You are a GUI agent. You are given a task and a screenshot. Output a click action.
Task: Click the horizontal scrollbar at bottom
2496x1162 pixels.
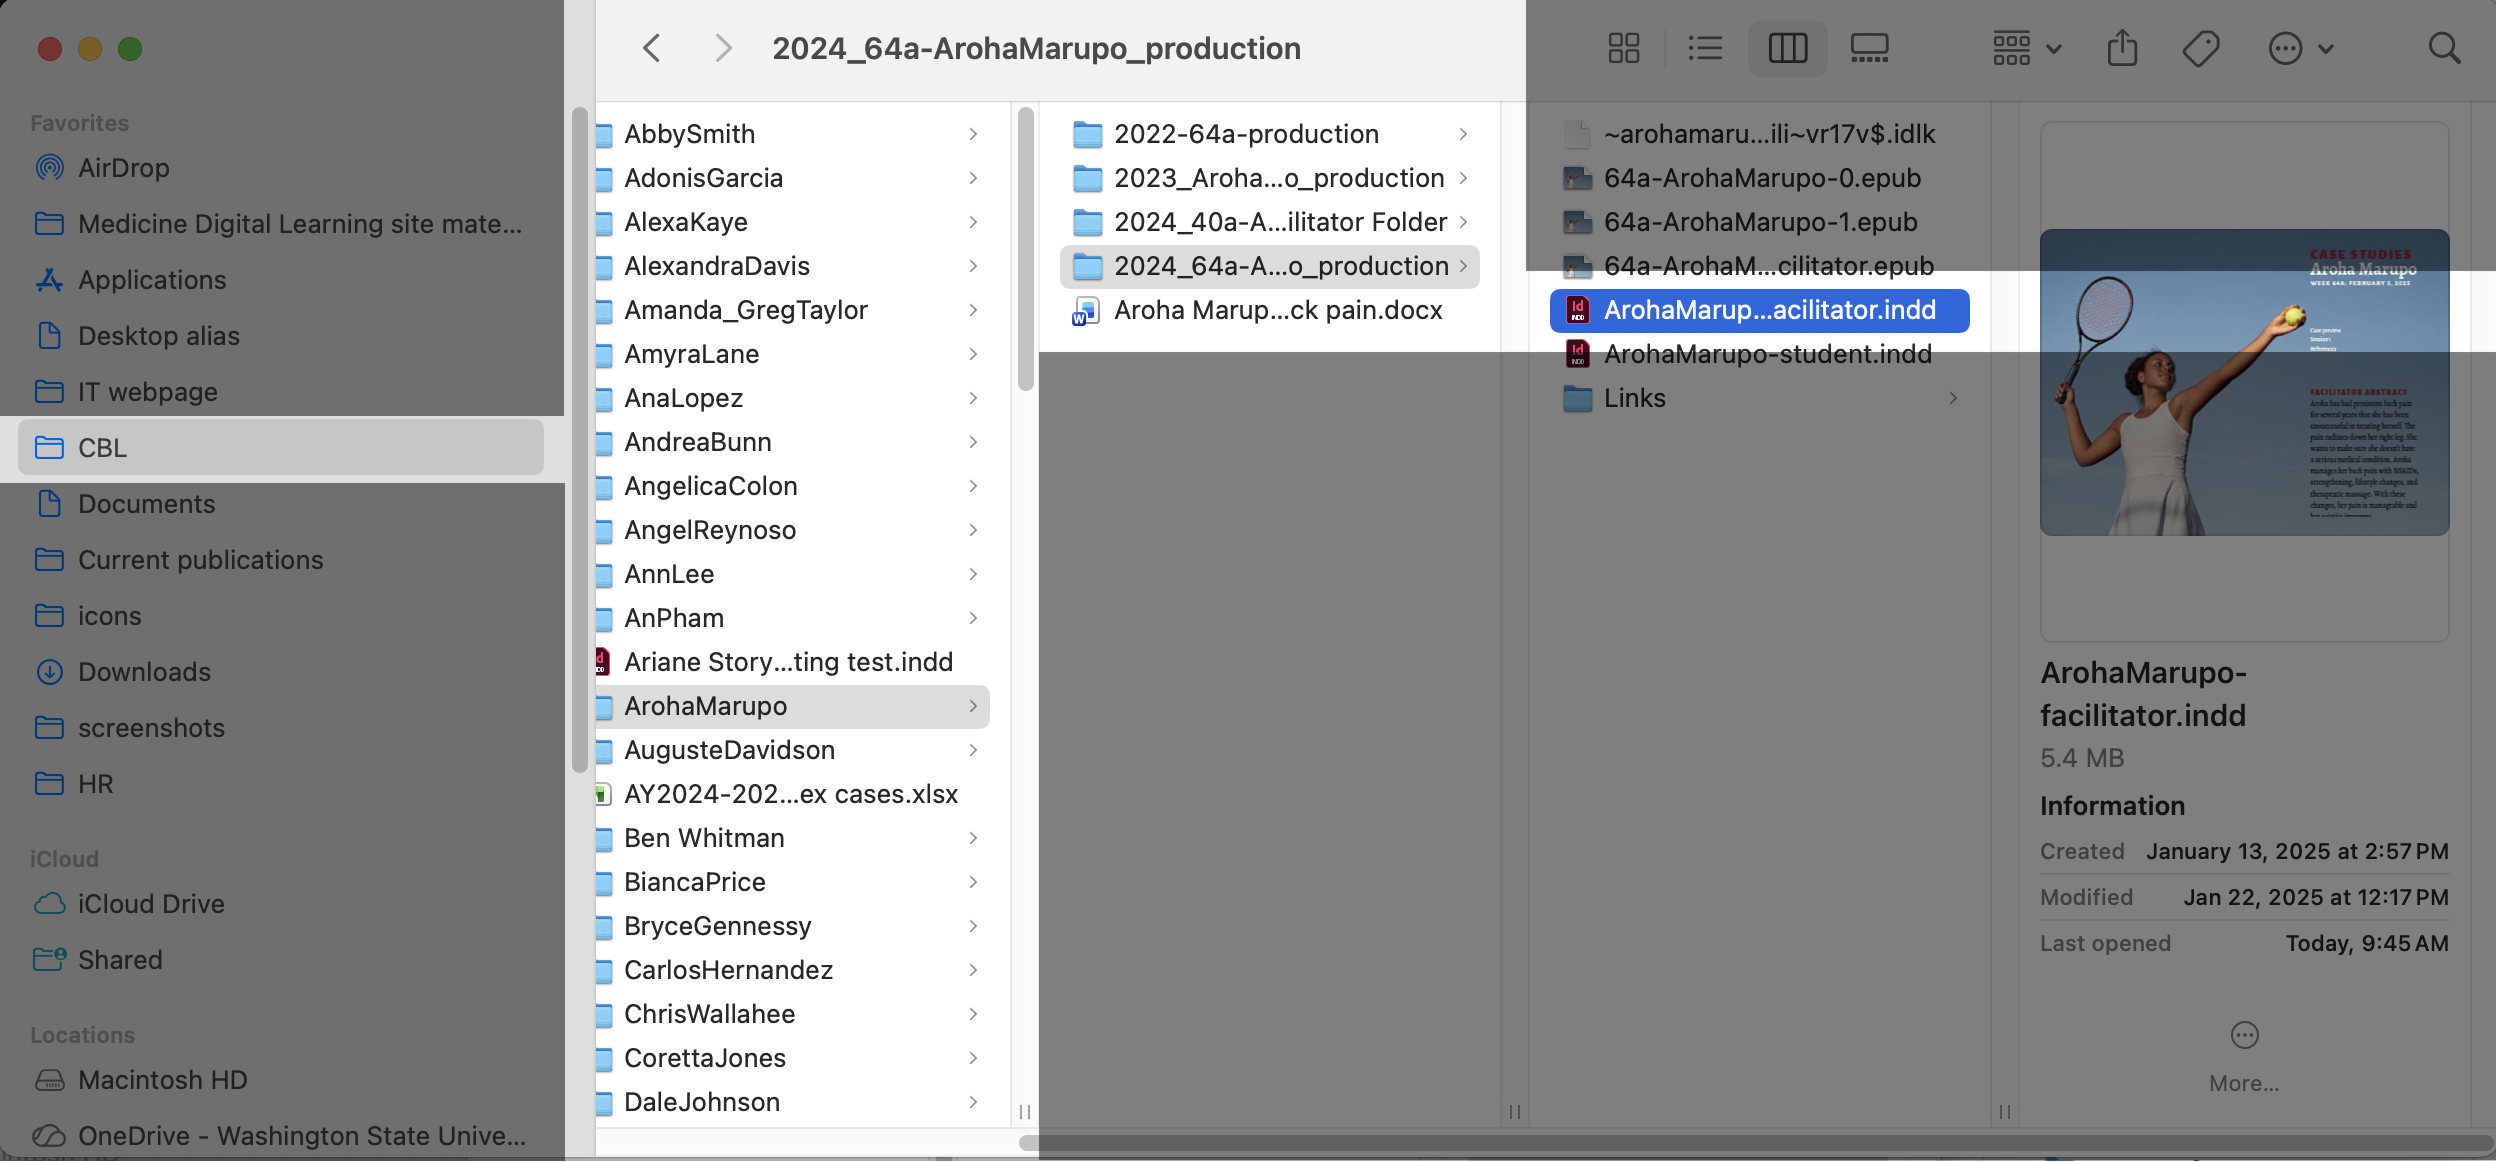click(x=1750, y=1142)
